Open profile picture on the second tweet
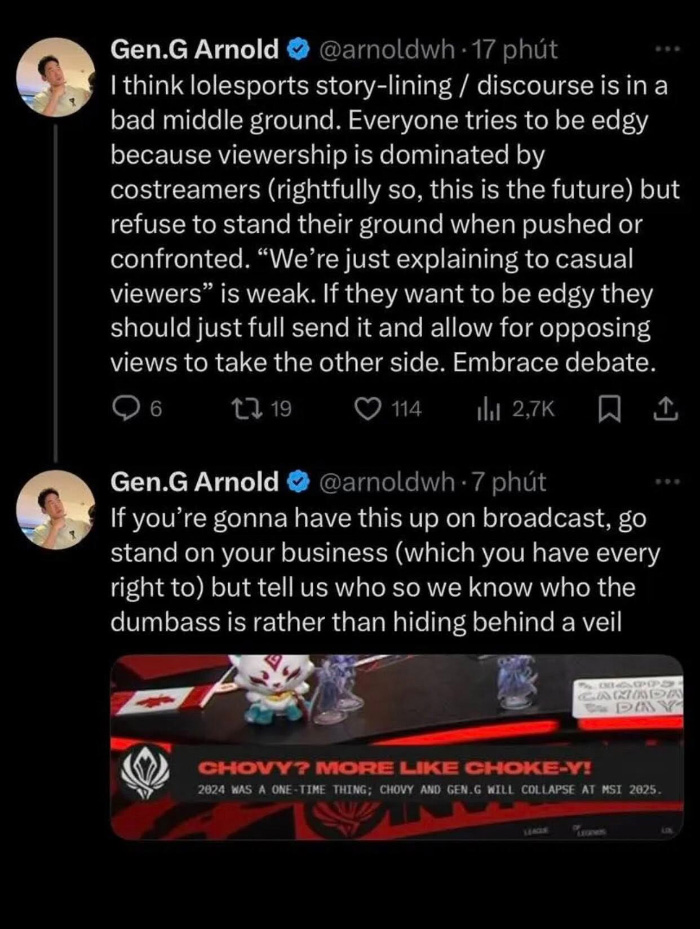 point(56,509)
